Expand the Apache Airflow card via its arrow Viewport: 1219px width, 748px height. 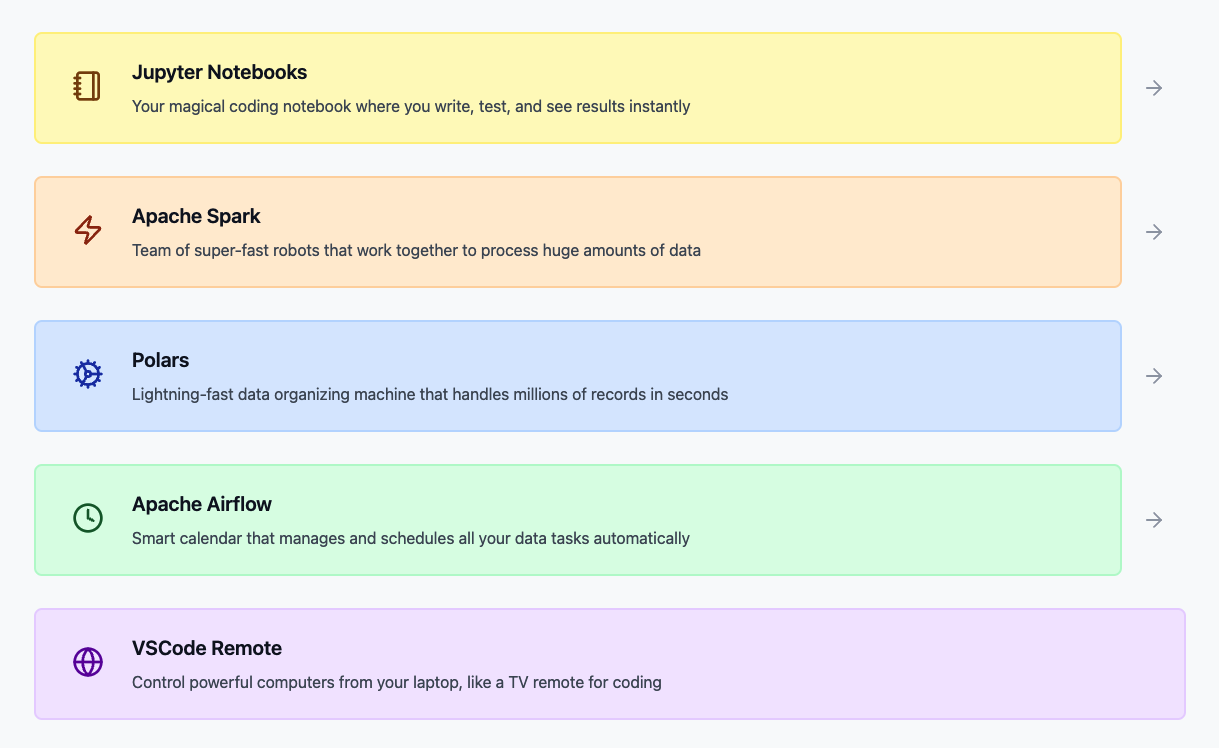pyautogui.click(x=1154, y=520)
